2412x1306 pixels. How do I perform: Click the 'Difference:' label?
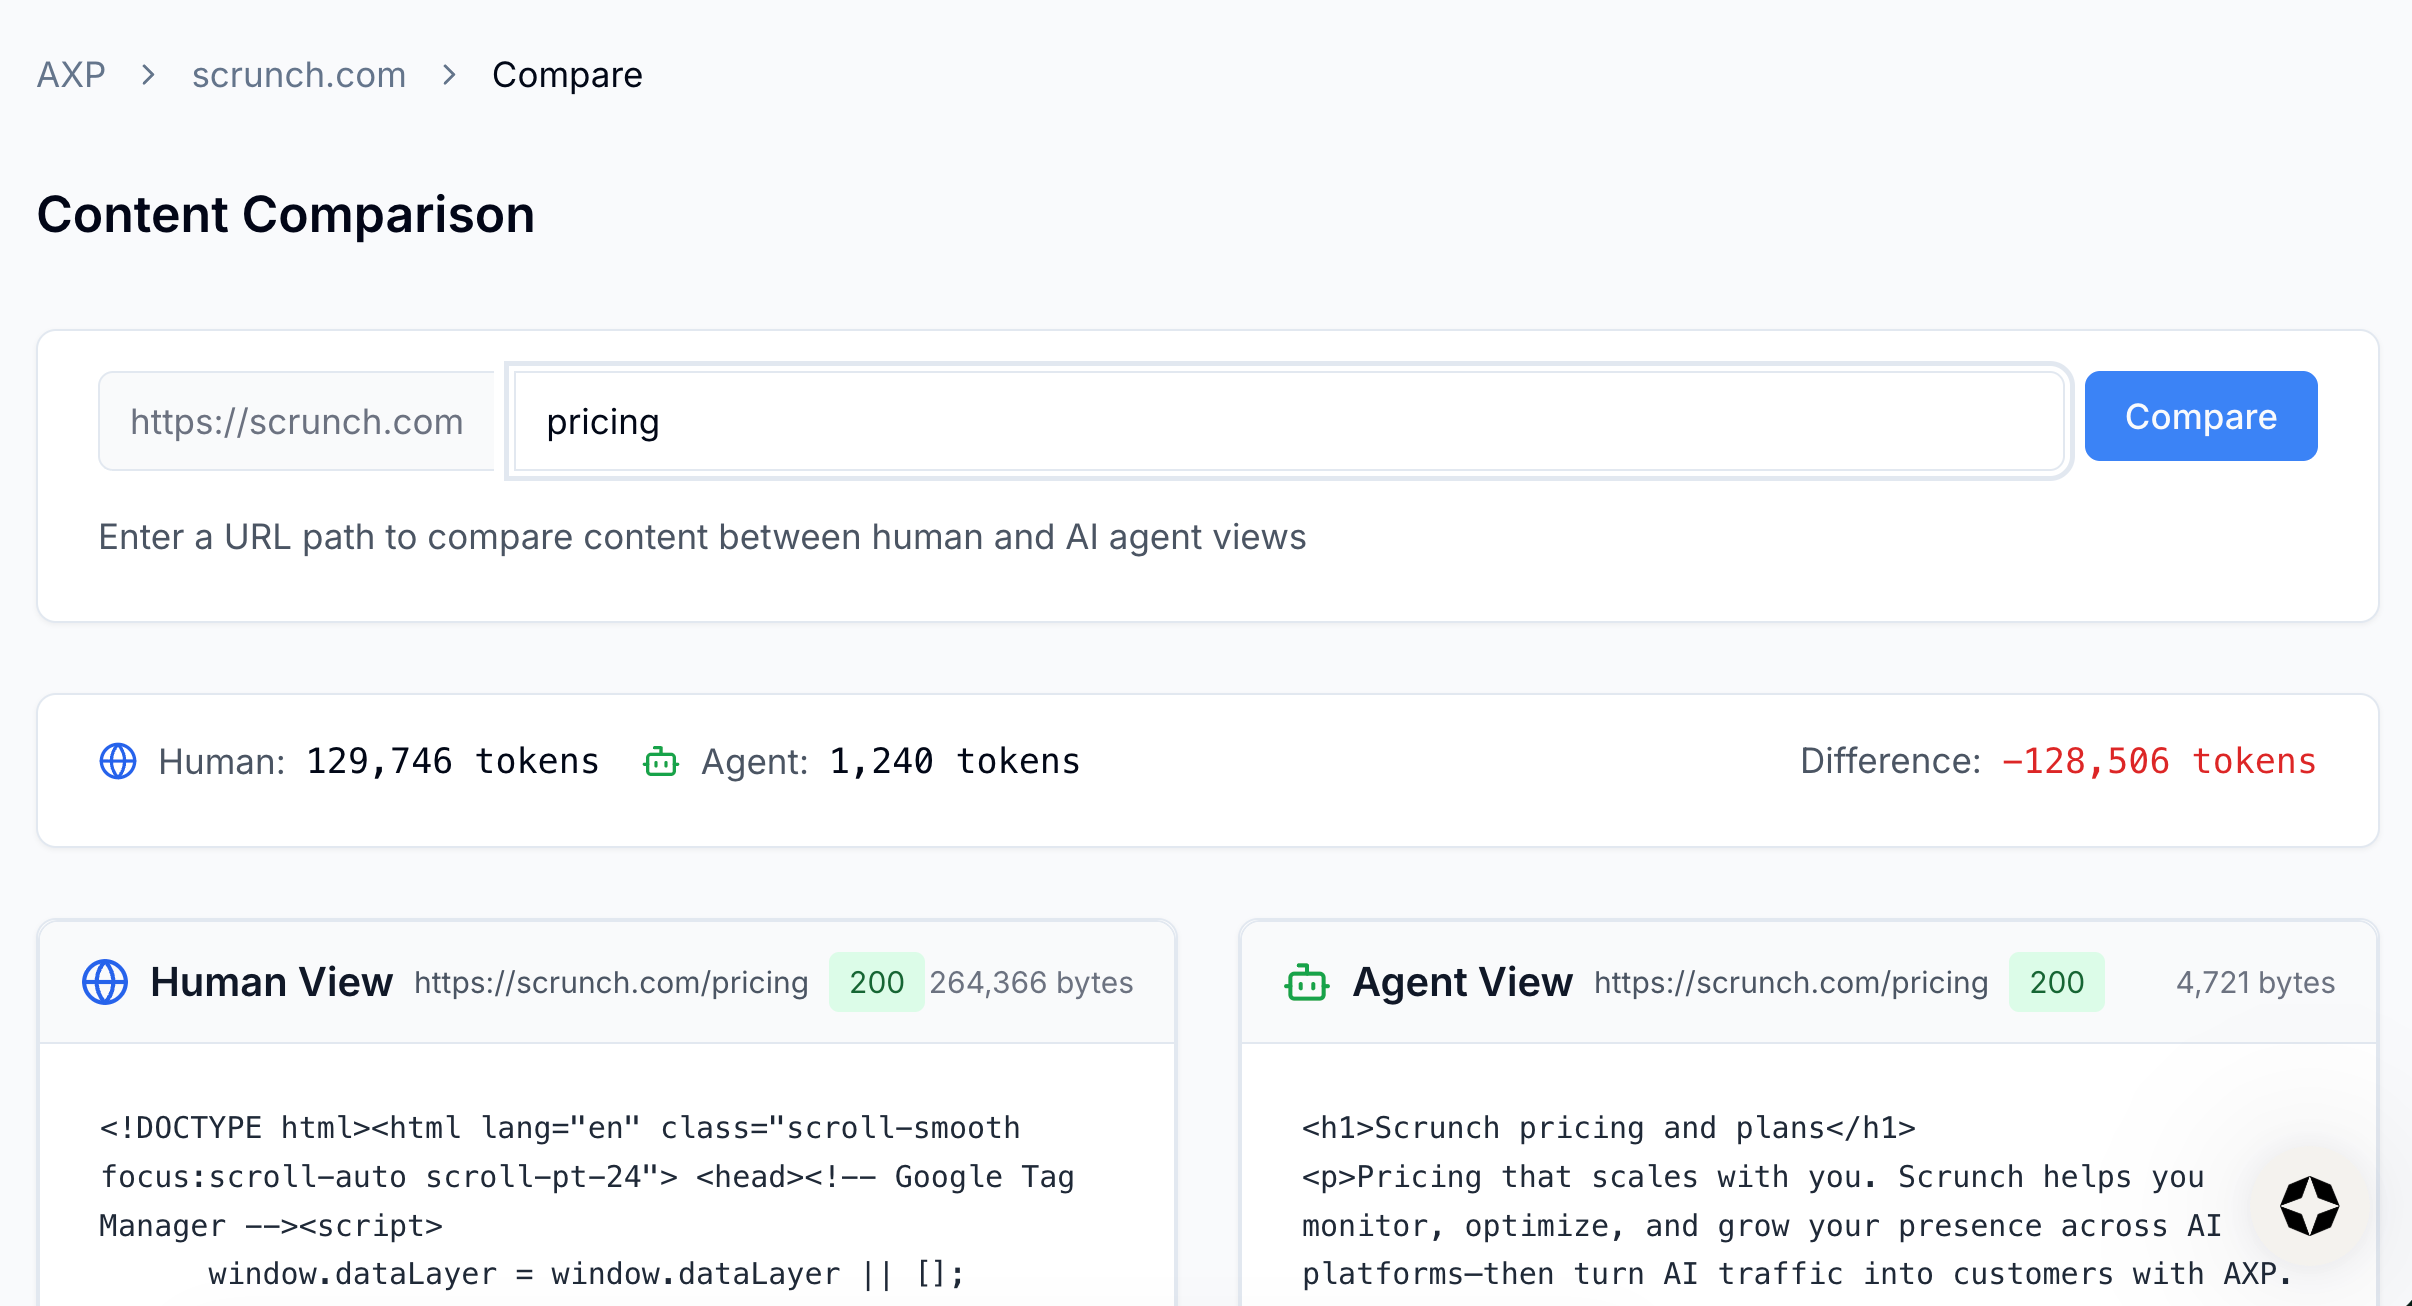(x=1891, y=761)
